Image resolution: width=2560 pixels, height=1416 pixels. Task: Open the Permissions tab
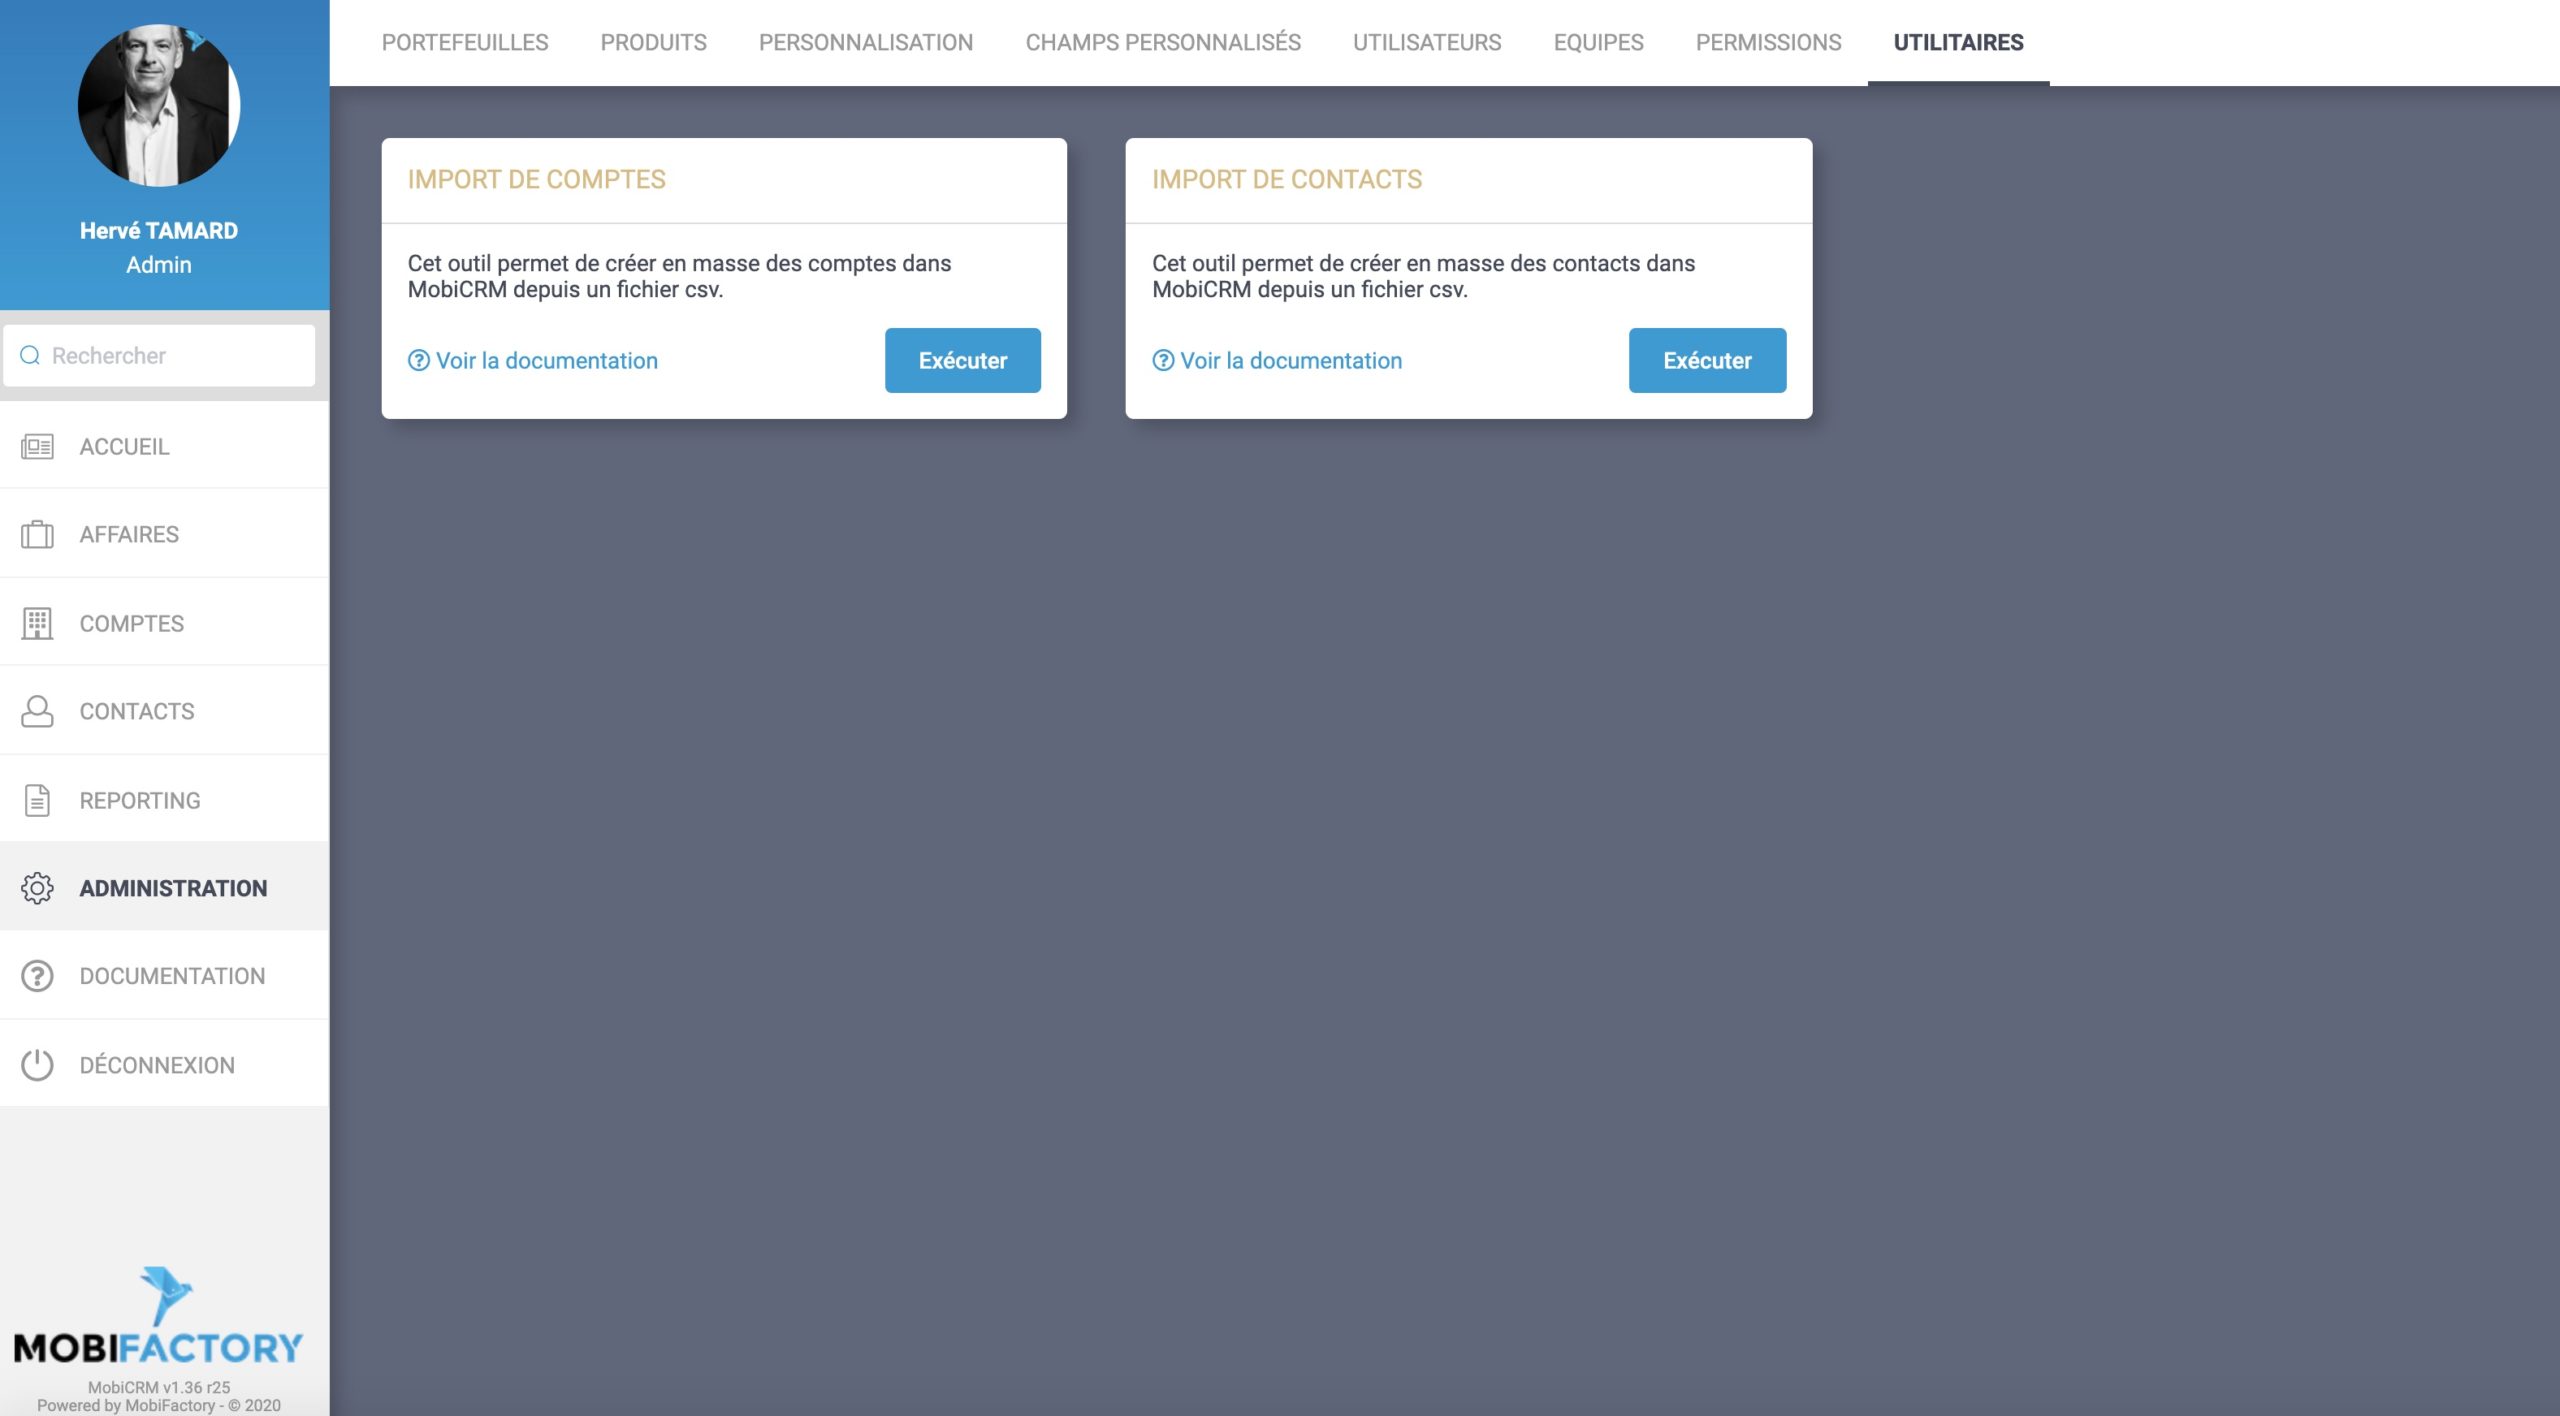pos(1768,42)
